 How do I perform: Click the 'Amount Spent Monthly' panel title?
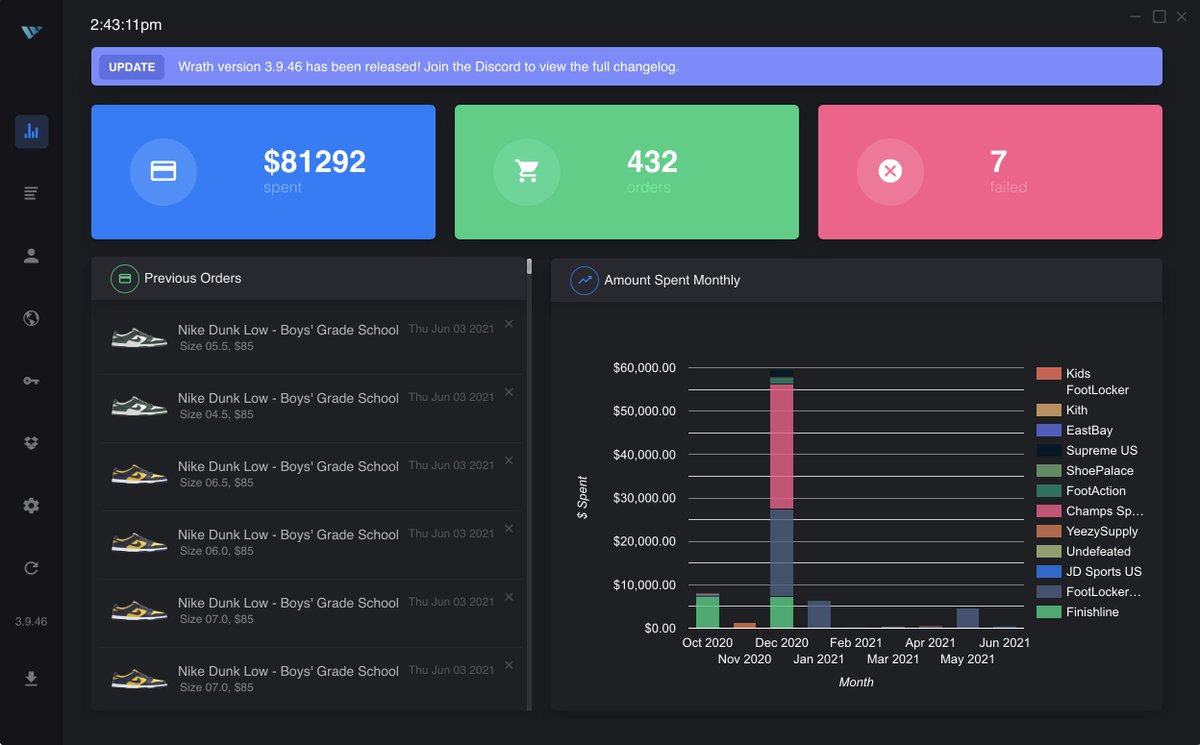[x=672, y=280]
